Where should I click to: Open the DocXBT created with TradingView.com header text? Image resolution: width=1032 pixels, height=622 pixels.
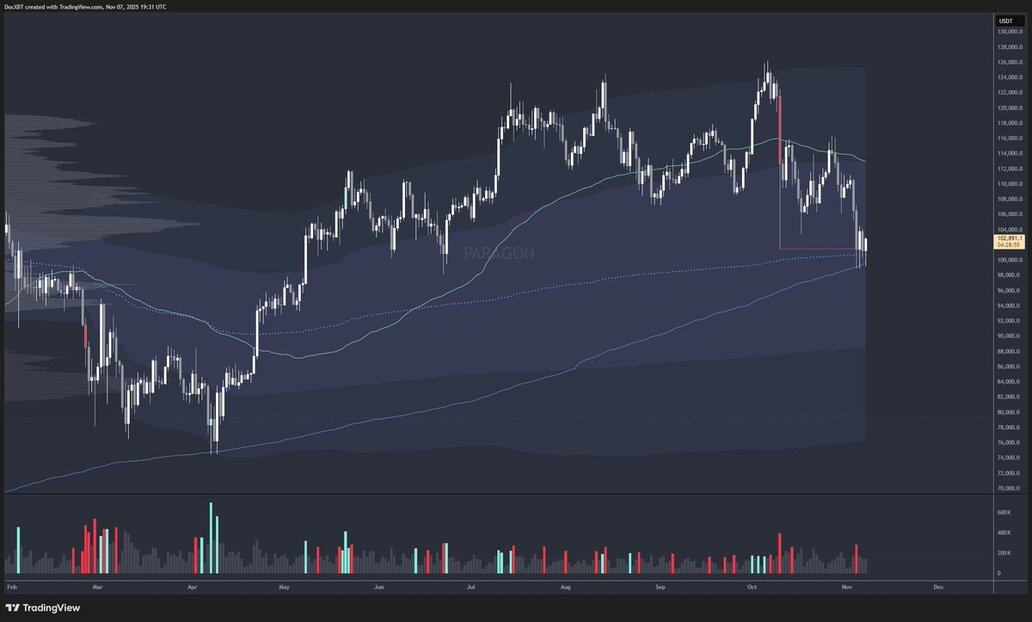click(84, 6)
